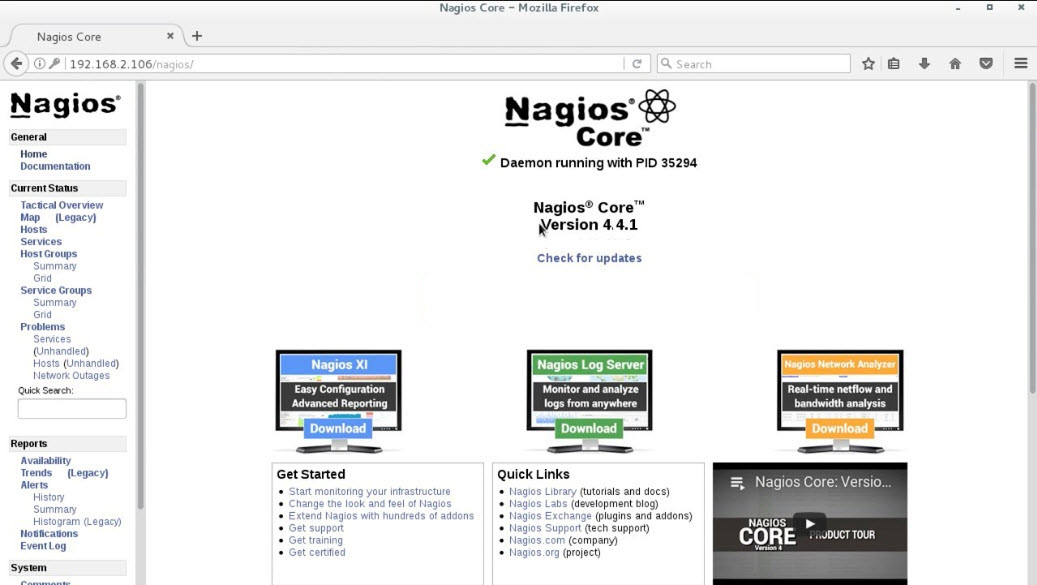
Task: Open Event Log
Action: coord(43,546)
